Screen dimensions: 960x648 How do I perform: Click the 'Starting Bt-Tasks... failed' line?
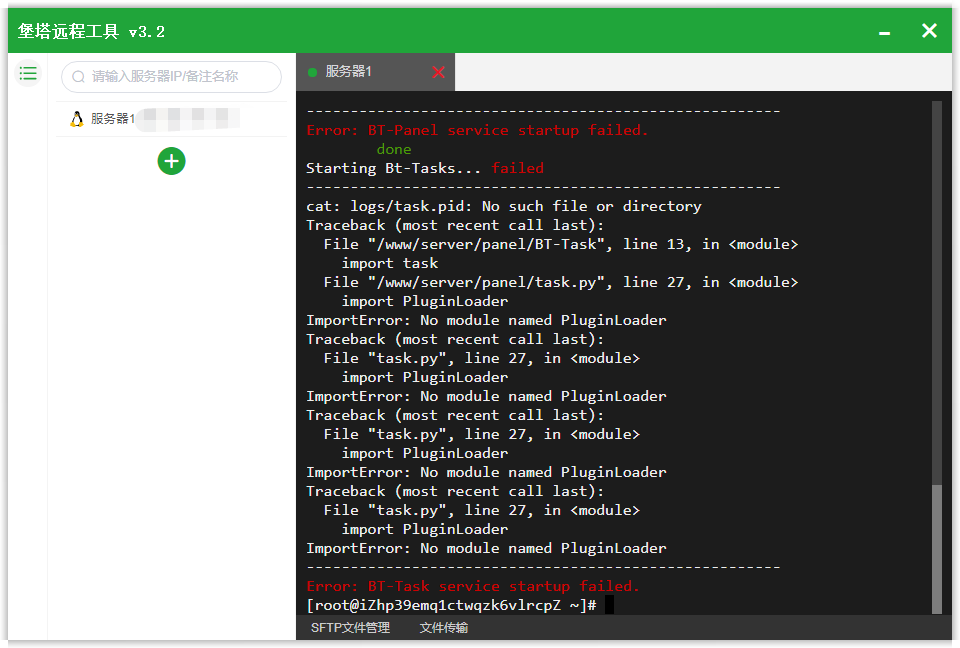tap(425, 168)
